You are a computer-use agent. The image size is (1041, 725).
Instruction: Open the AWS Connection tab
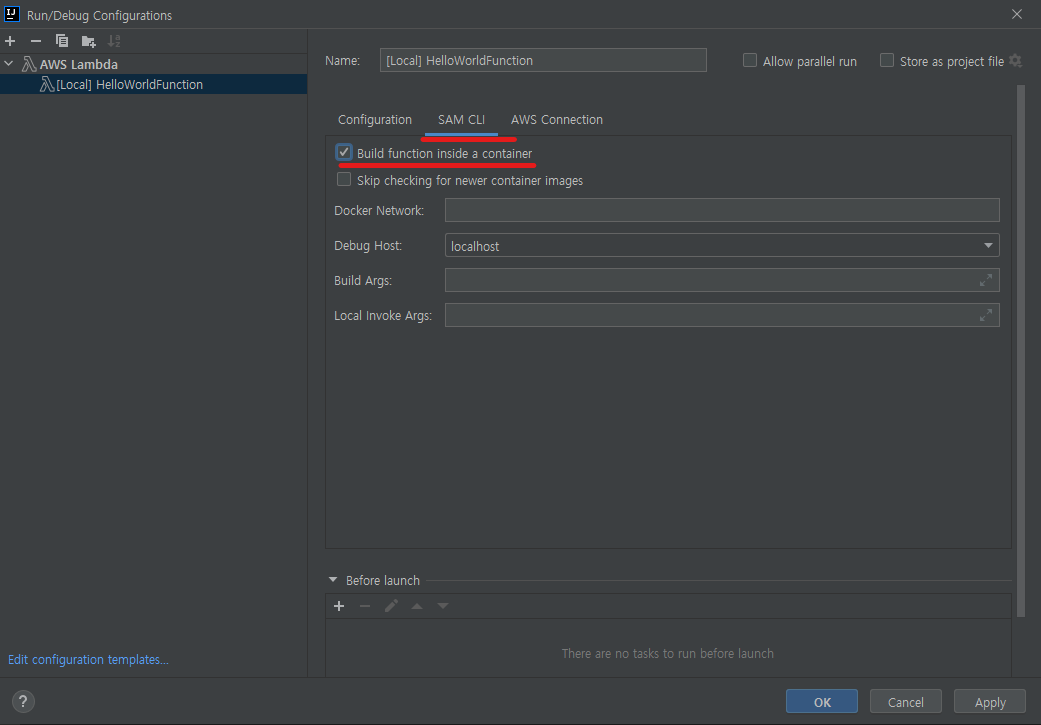(556, 120)
